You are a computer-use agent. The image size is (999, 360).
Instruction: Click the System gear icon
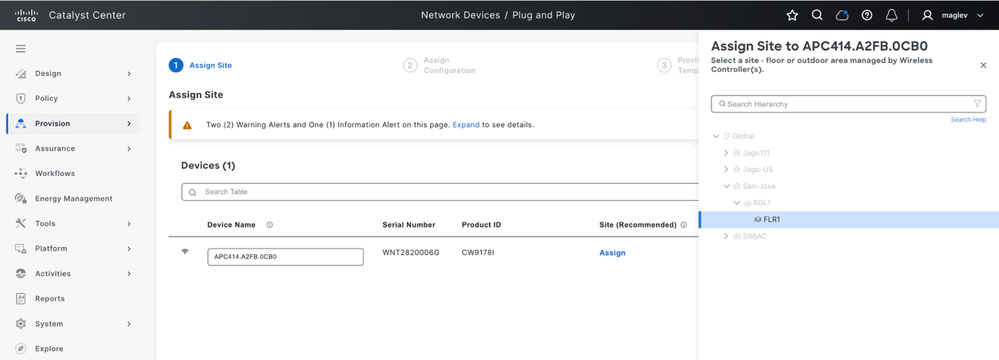20,324
